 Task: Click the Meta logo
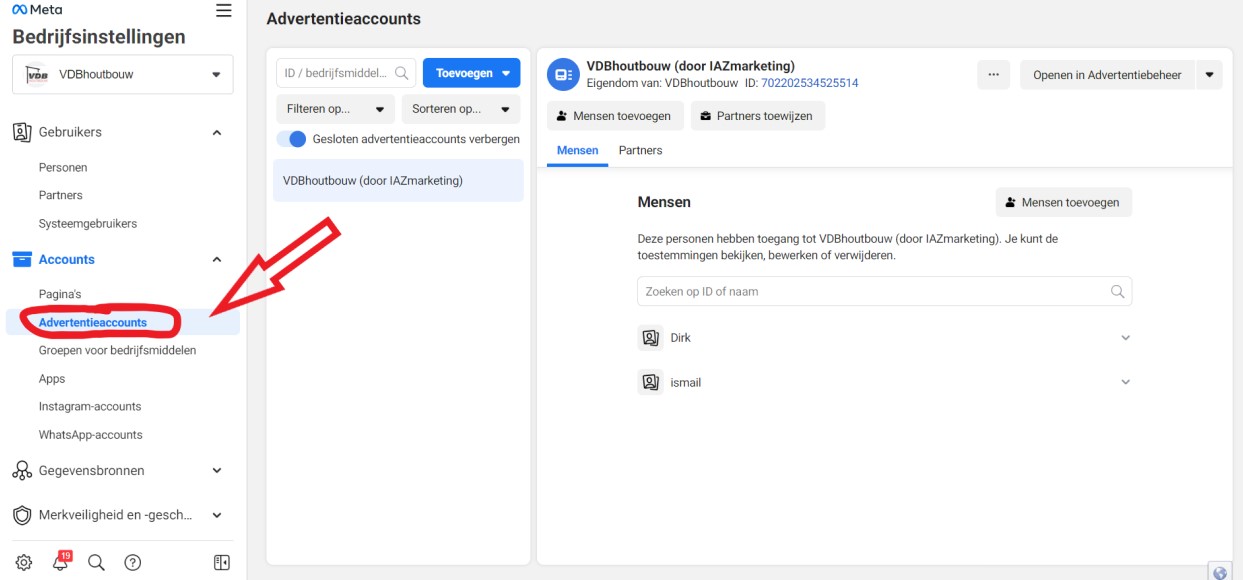tap(37, 9)
